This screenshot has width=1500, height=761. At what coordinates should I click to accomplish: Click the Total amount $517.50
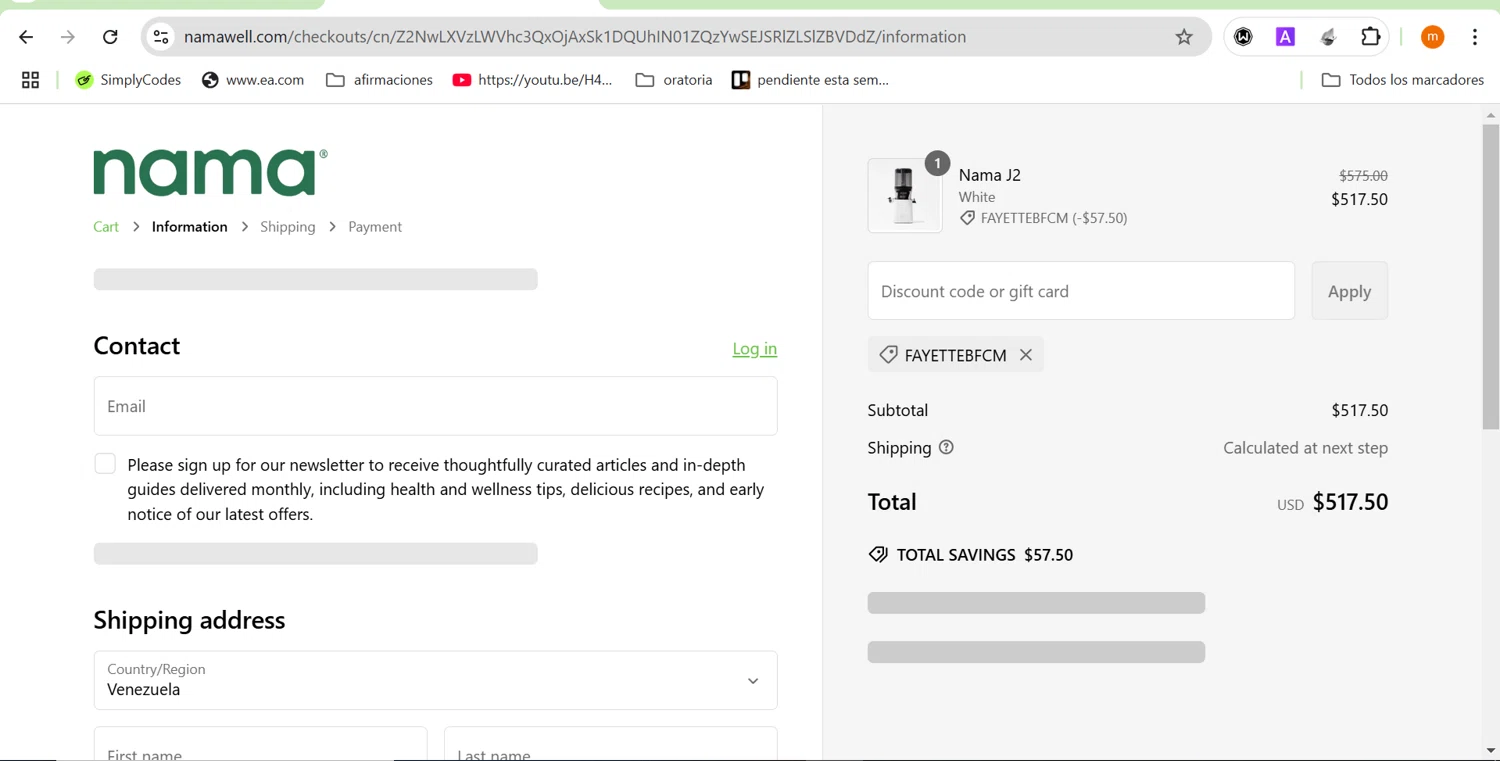click(1350, 502)
